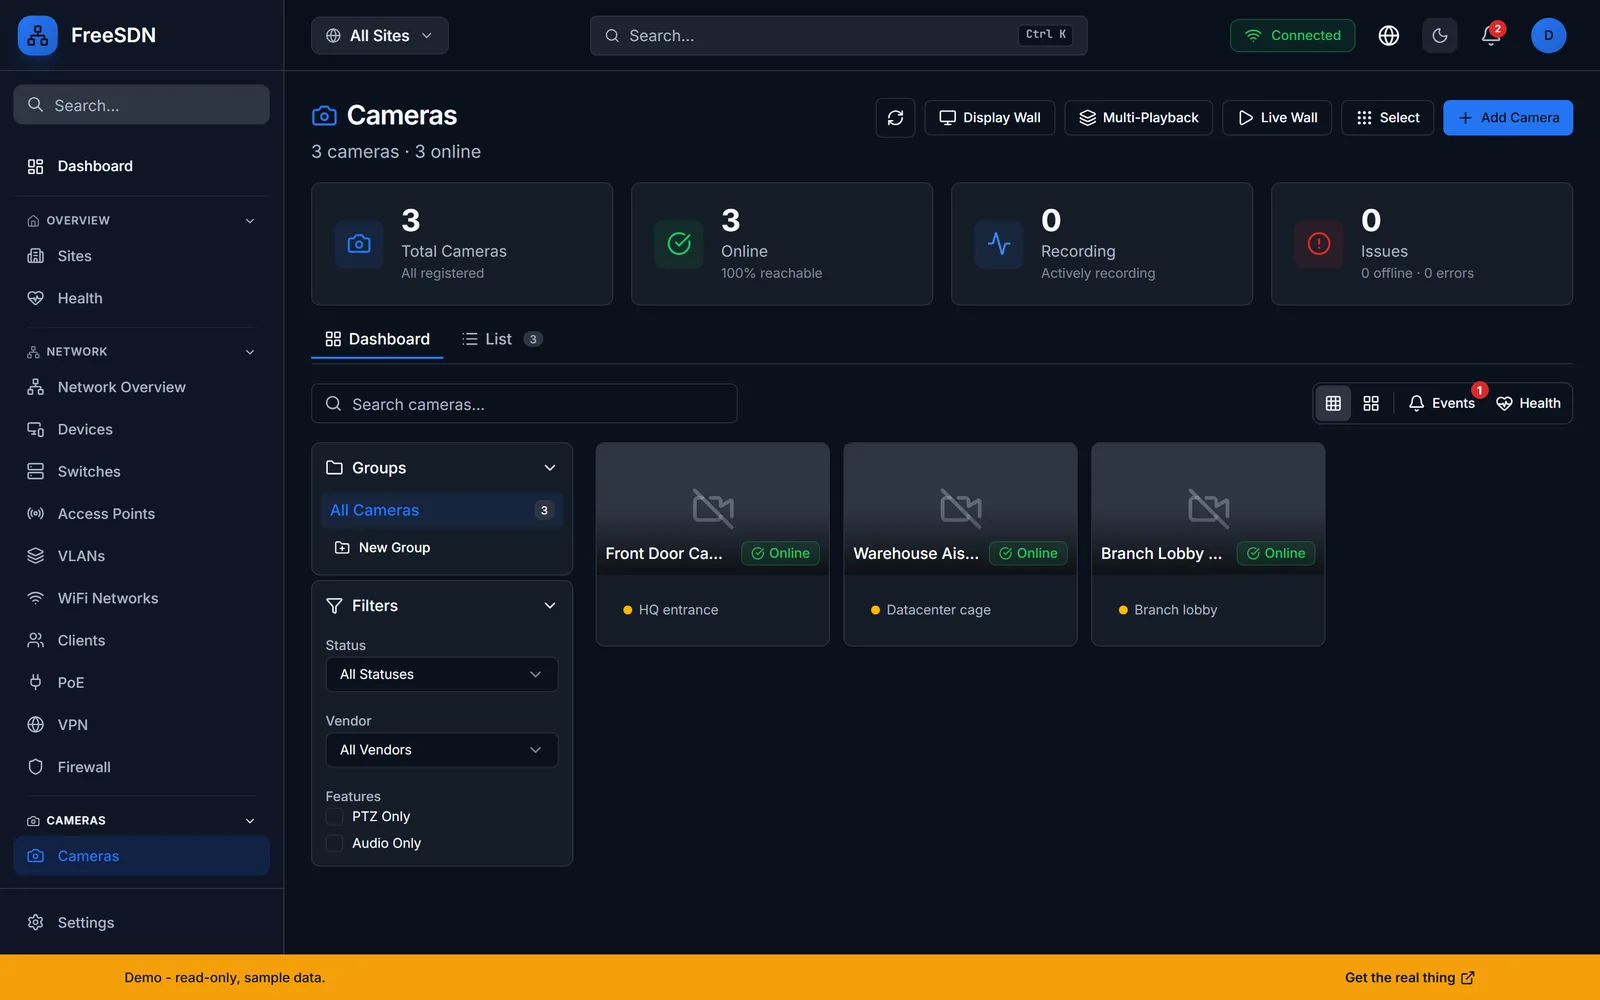Click Front Door camera no-video icon
Screen dimensions: 1600x1000
pos(713,508)
